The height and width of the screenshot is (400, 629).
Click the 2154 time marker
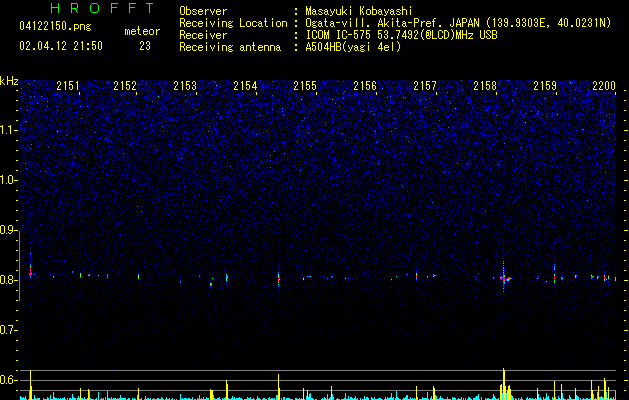[245, 86]
